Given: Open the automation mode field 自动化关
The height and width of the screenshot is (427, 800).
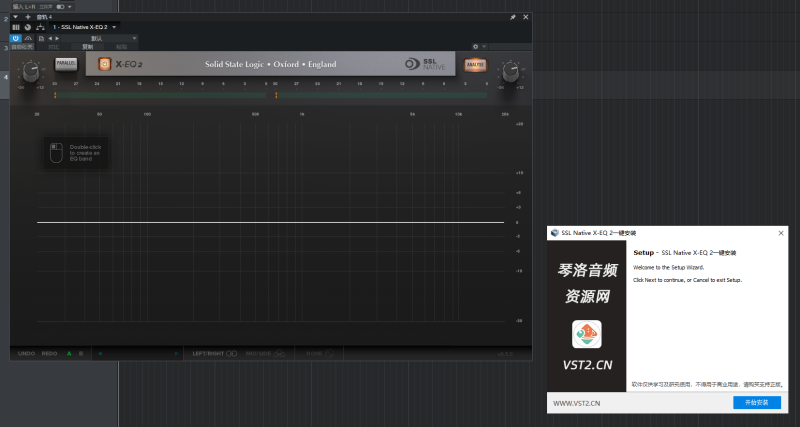Looking at the screenshot, I should [22, 46].
